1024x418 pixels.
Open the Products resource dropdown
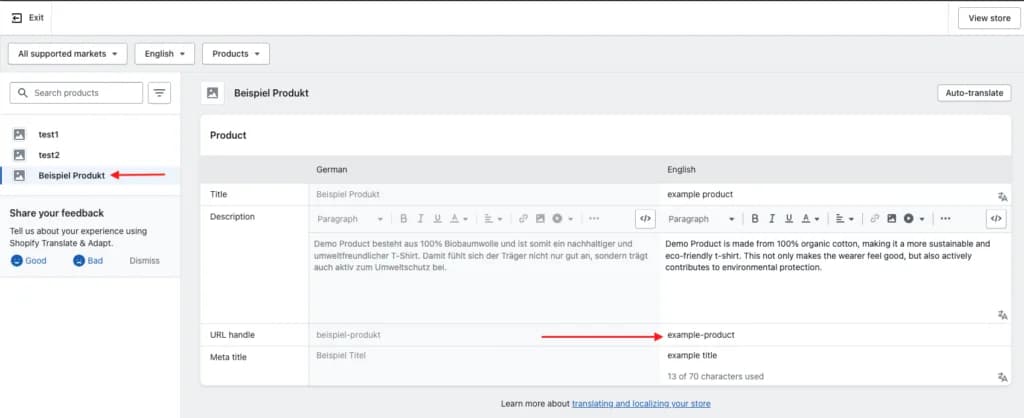(x=236, y=54)
